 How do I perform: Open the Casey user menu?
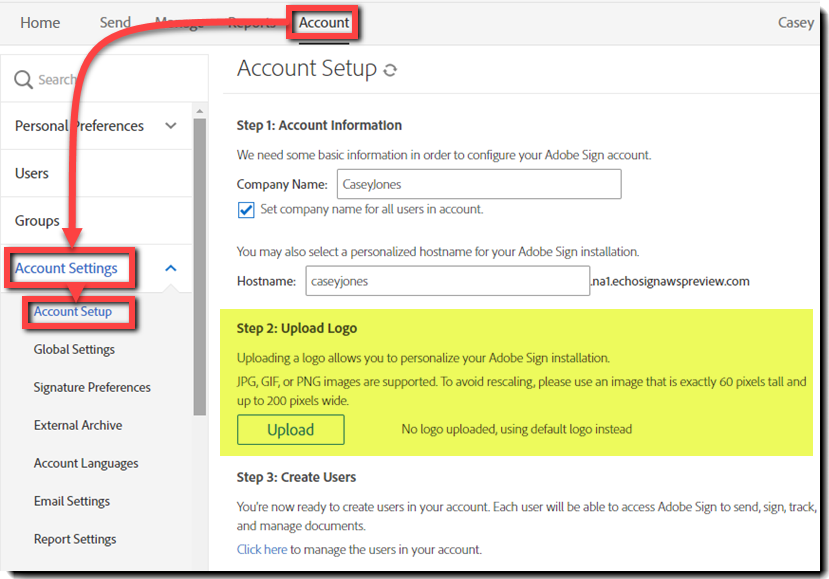[x=795, y=22]
